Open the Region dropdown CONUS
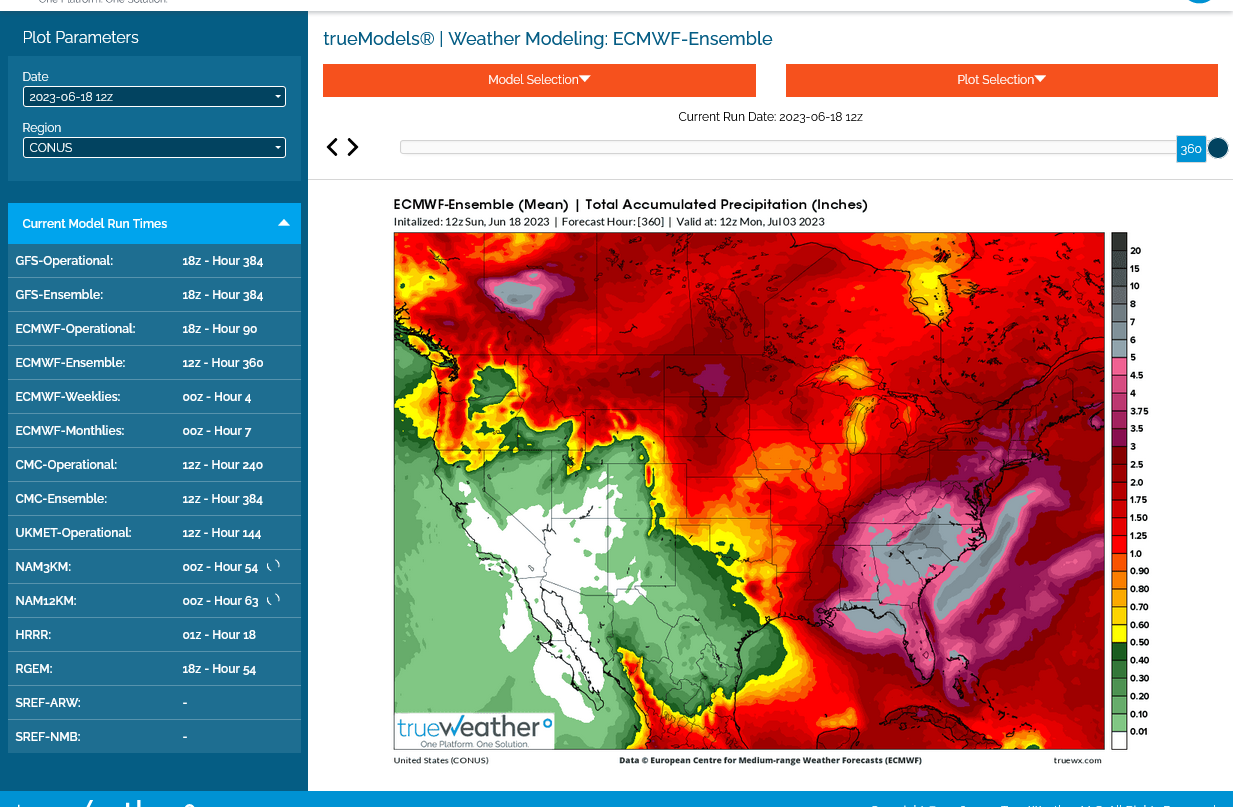 [x=154, y=148]
